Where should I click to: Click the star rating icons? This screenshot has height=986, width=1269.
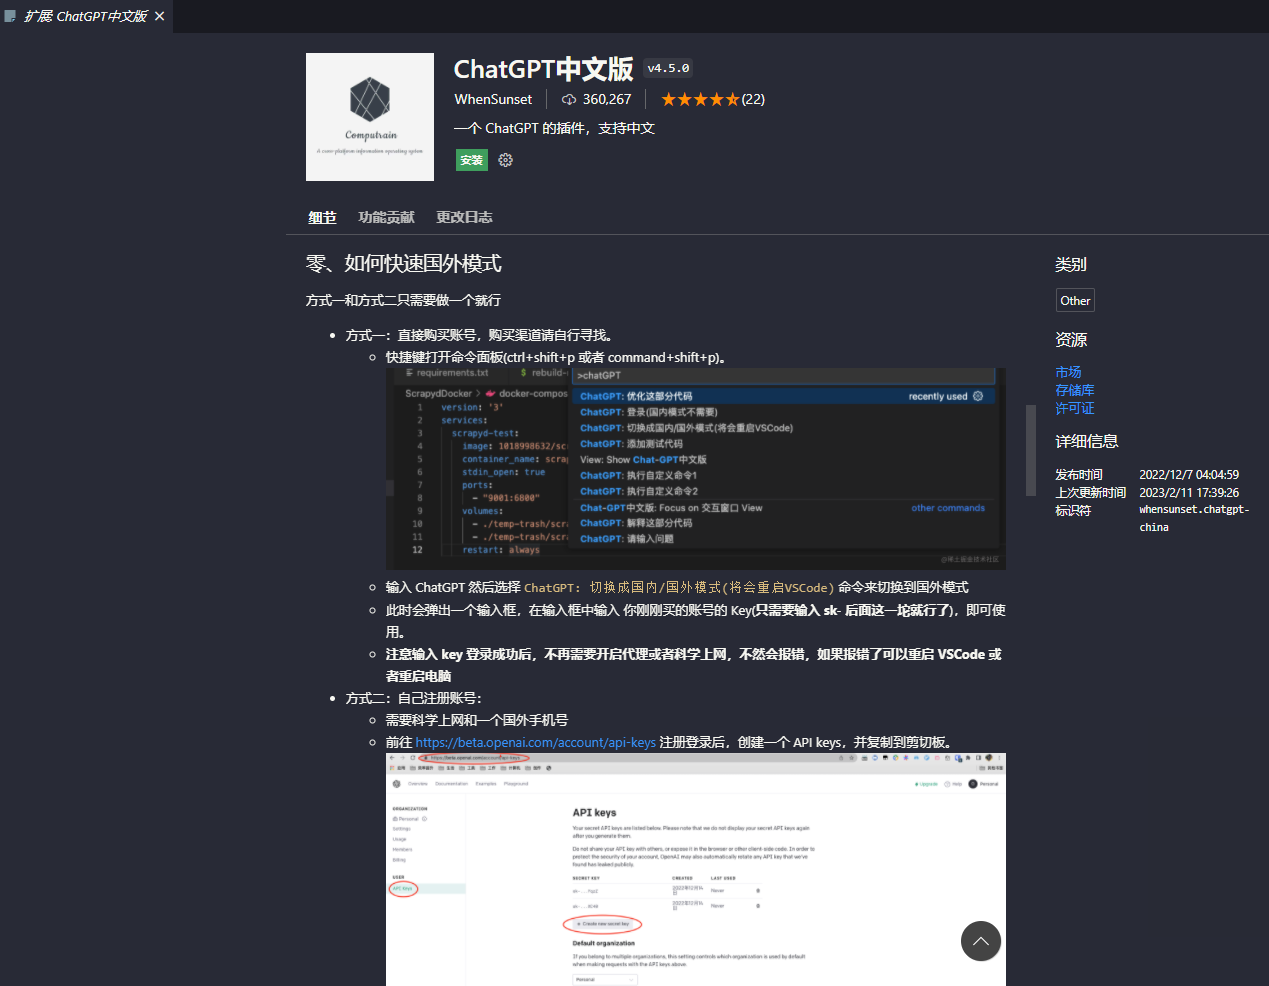tap(700, 100)
